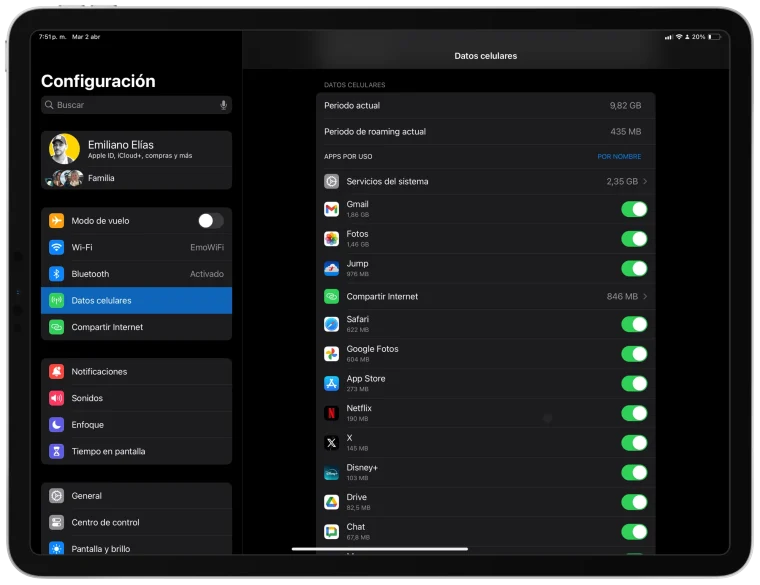Tap the Compartir Internet 846 MB row label
Image resolution: width=760 pixels, height=585 pixels.
[382, 296]
